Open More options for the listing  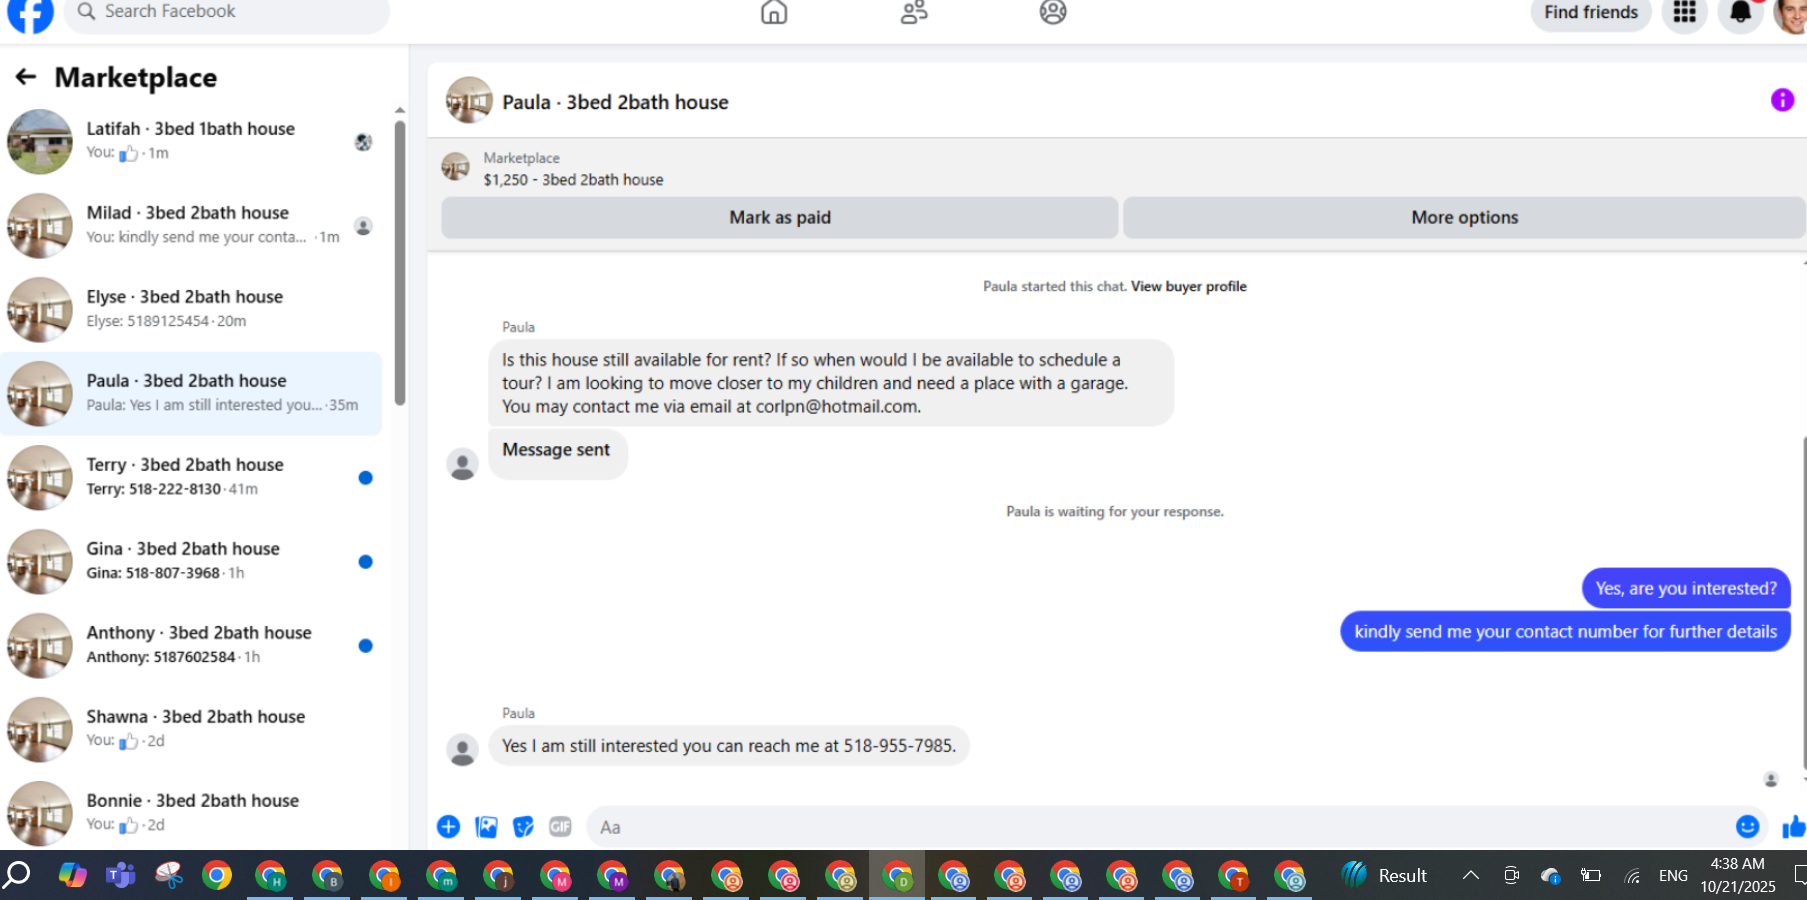(1464, 217)
